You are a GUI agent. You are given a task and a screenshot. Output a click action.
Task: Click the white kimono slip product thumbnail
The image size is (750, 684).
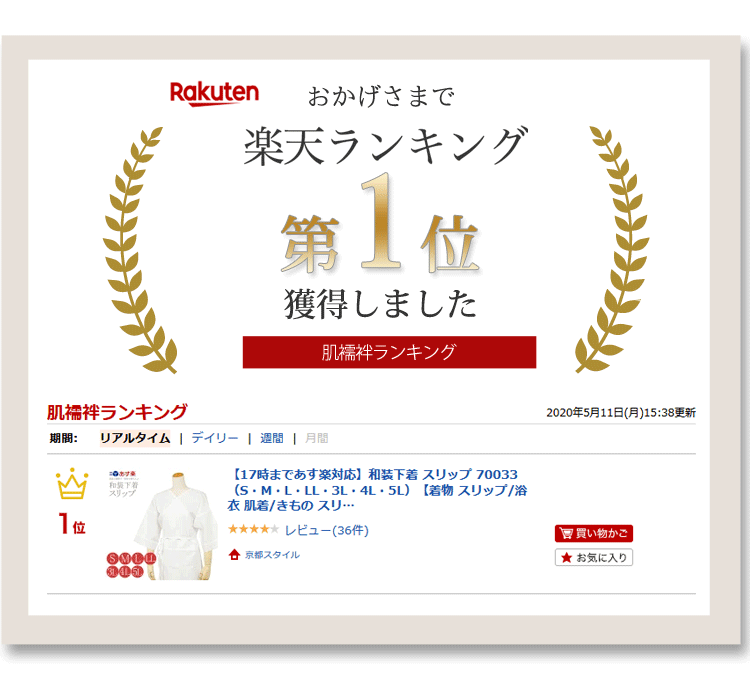(x=160, y=525)
